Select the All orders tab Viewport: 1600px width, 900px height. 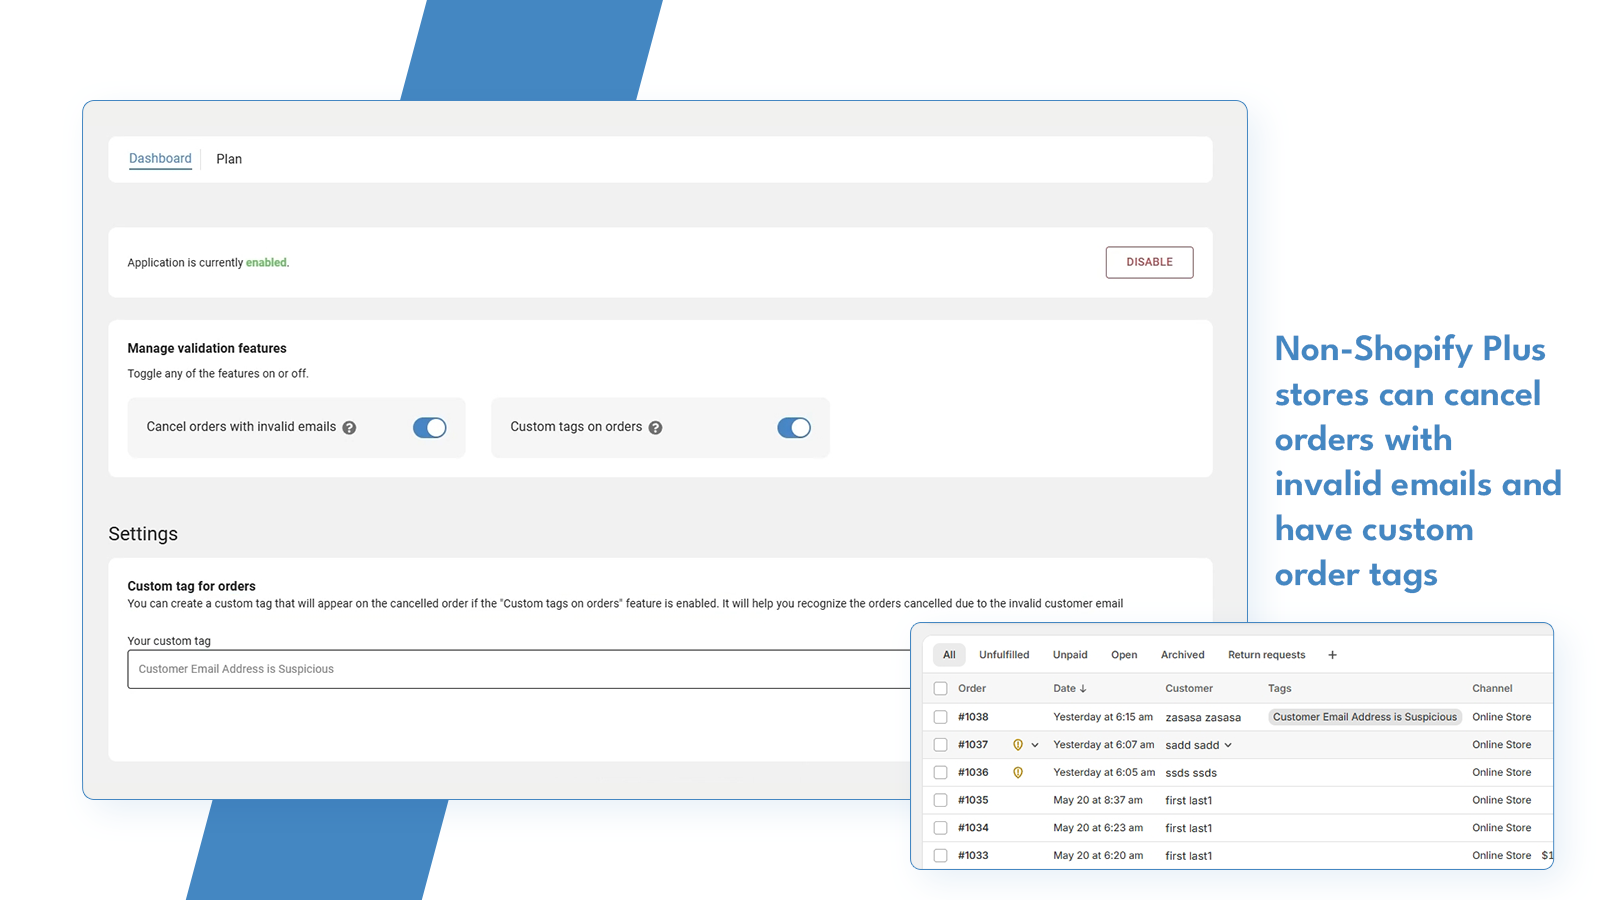click(949, 655)
